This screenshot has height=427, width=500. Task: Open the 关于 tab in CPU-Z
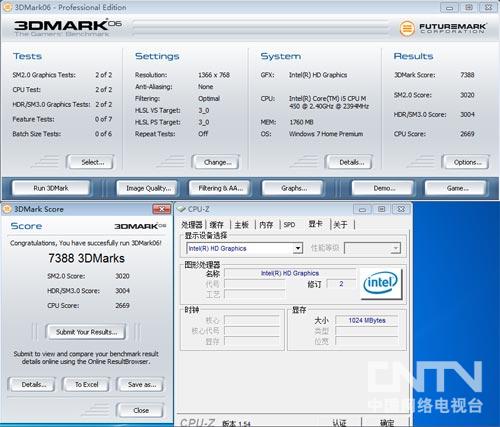[x=340, y=225]
